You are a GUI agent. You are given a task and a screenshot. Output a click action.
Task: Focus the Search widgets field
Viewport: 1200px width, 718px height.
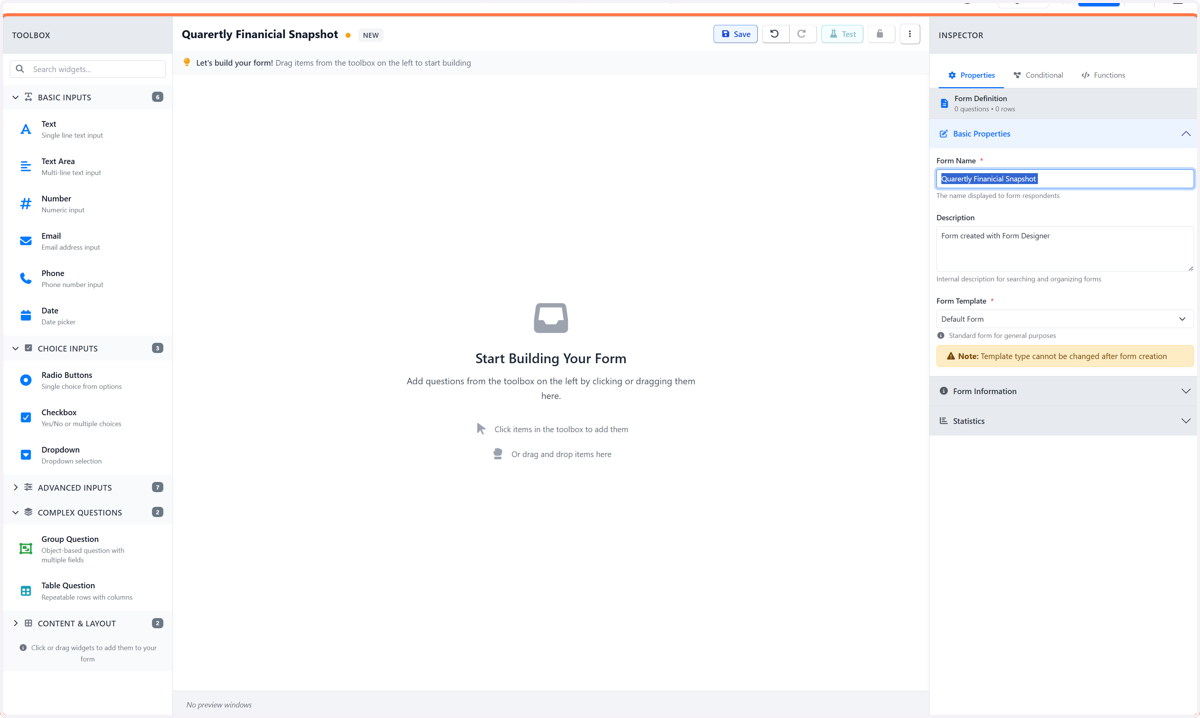[x=88, y=69]
